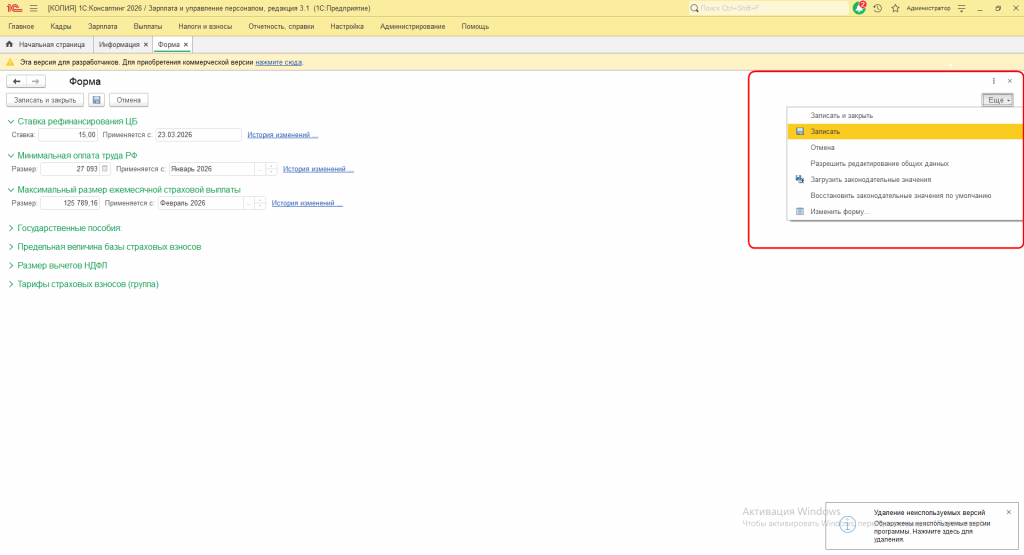The width and height of the screenshot is (1024, 555).
Task: Select Изменить форму... menu entry
Action: coord(905,212)
